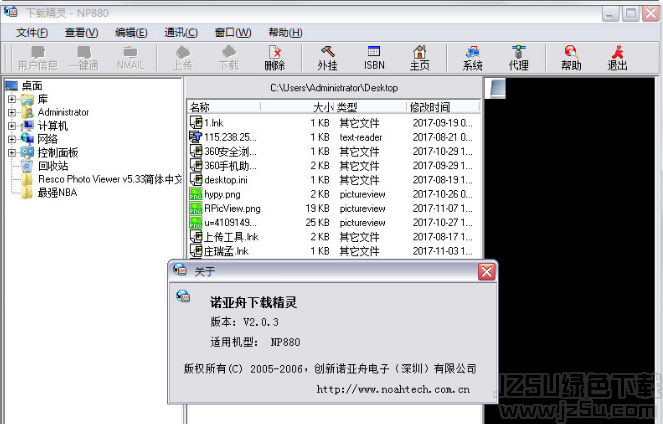Viewport: 663px width, 424px height.
Task: Select file 上传工具.lnk
Action: (x=231, y=237)
